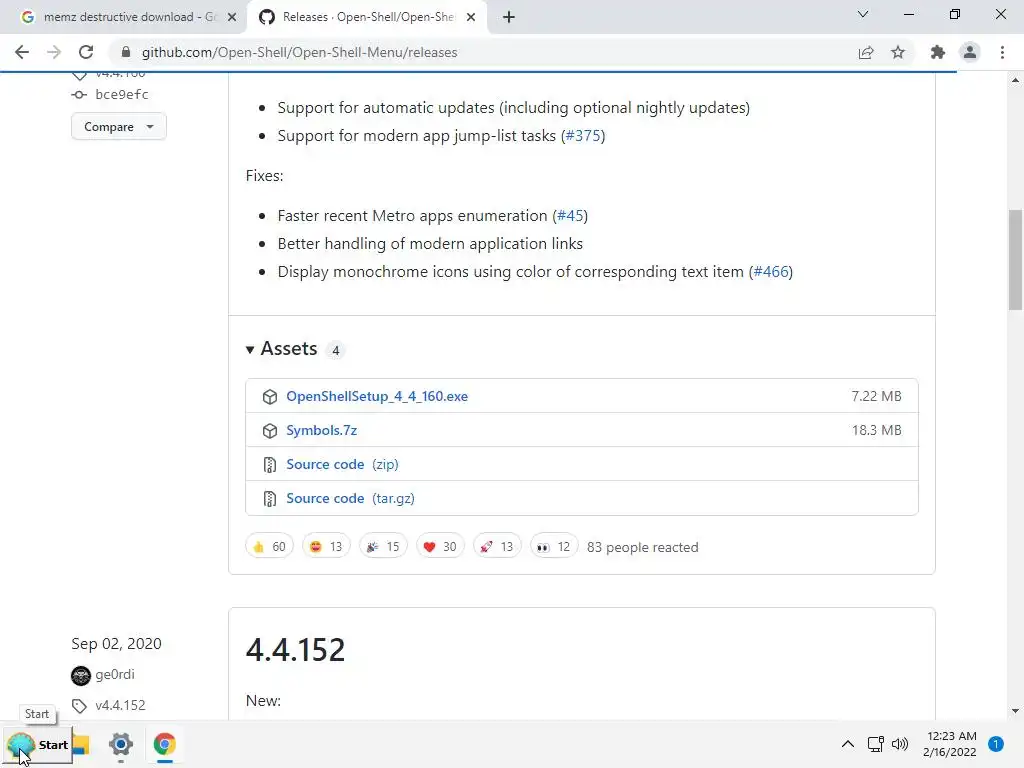Click the address bar URL
The width and height of the screenshot is (1024, 768).
coord(299,52)
